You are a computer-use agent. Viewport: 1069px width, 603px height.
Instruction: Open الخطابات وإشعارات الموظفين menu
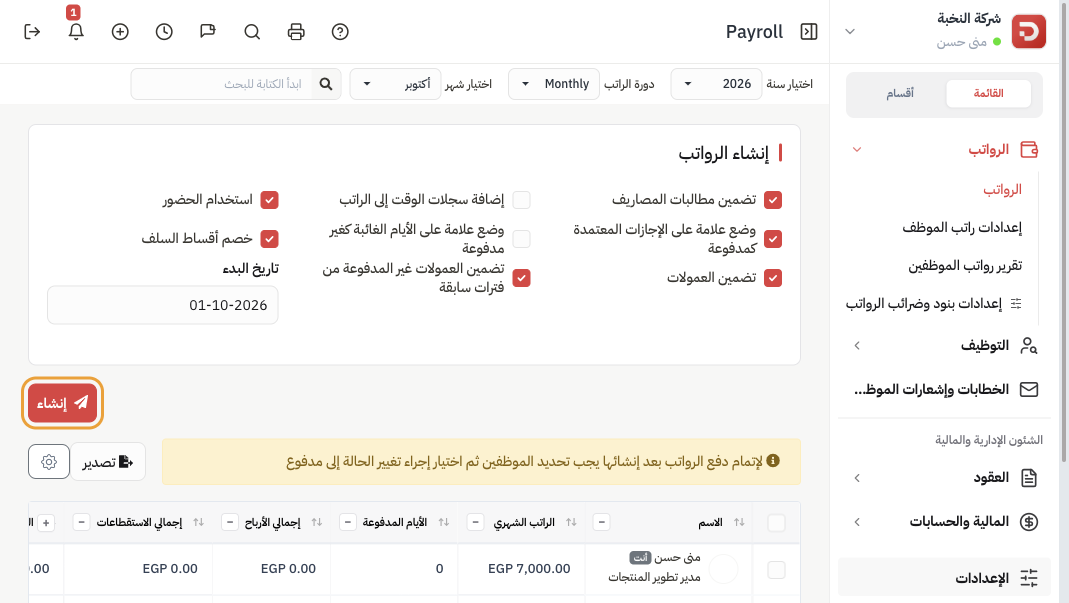[x=945, y=389]
